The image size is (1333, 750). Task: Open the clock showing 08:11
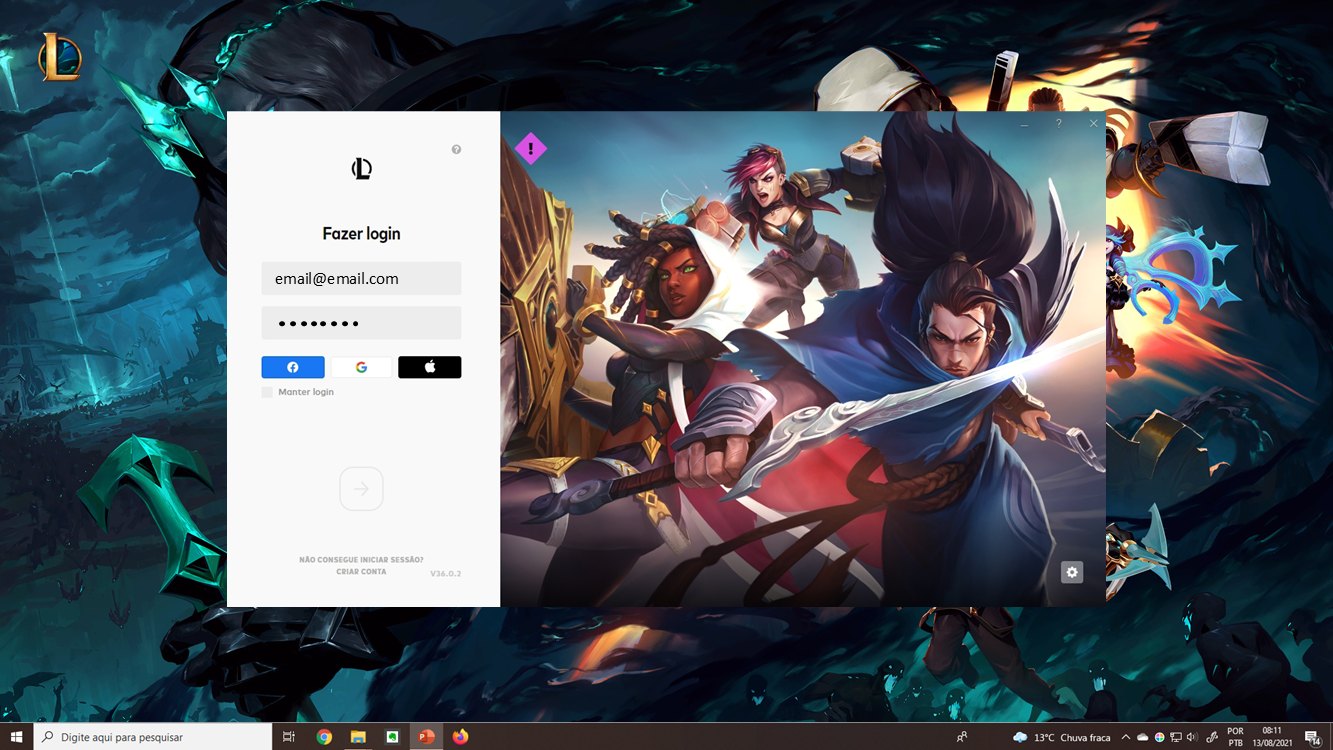point(1271,737)
